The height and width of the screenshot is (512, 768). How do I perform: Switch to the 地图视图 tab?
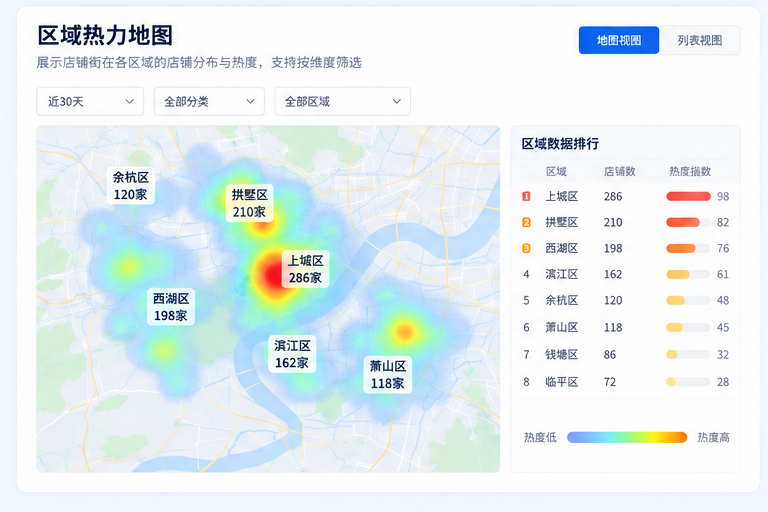(x=619, y=40)
